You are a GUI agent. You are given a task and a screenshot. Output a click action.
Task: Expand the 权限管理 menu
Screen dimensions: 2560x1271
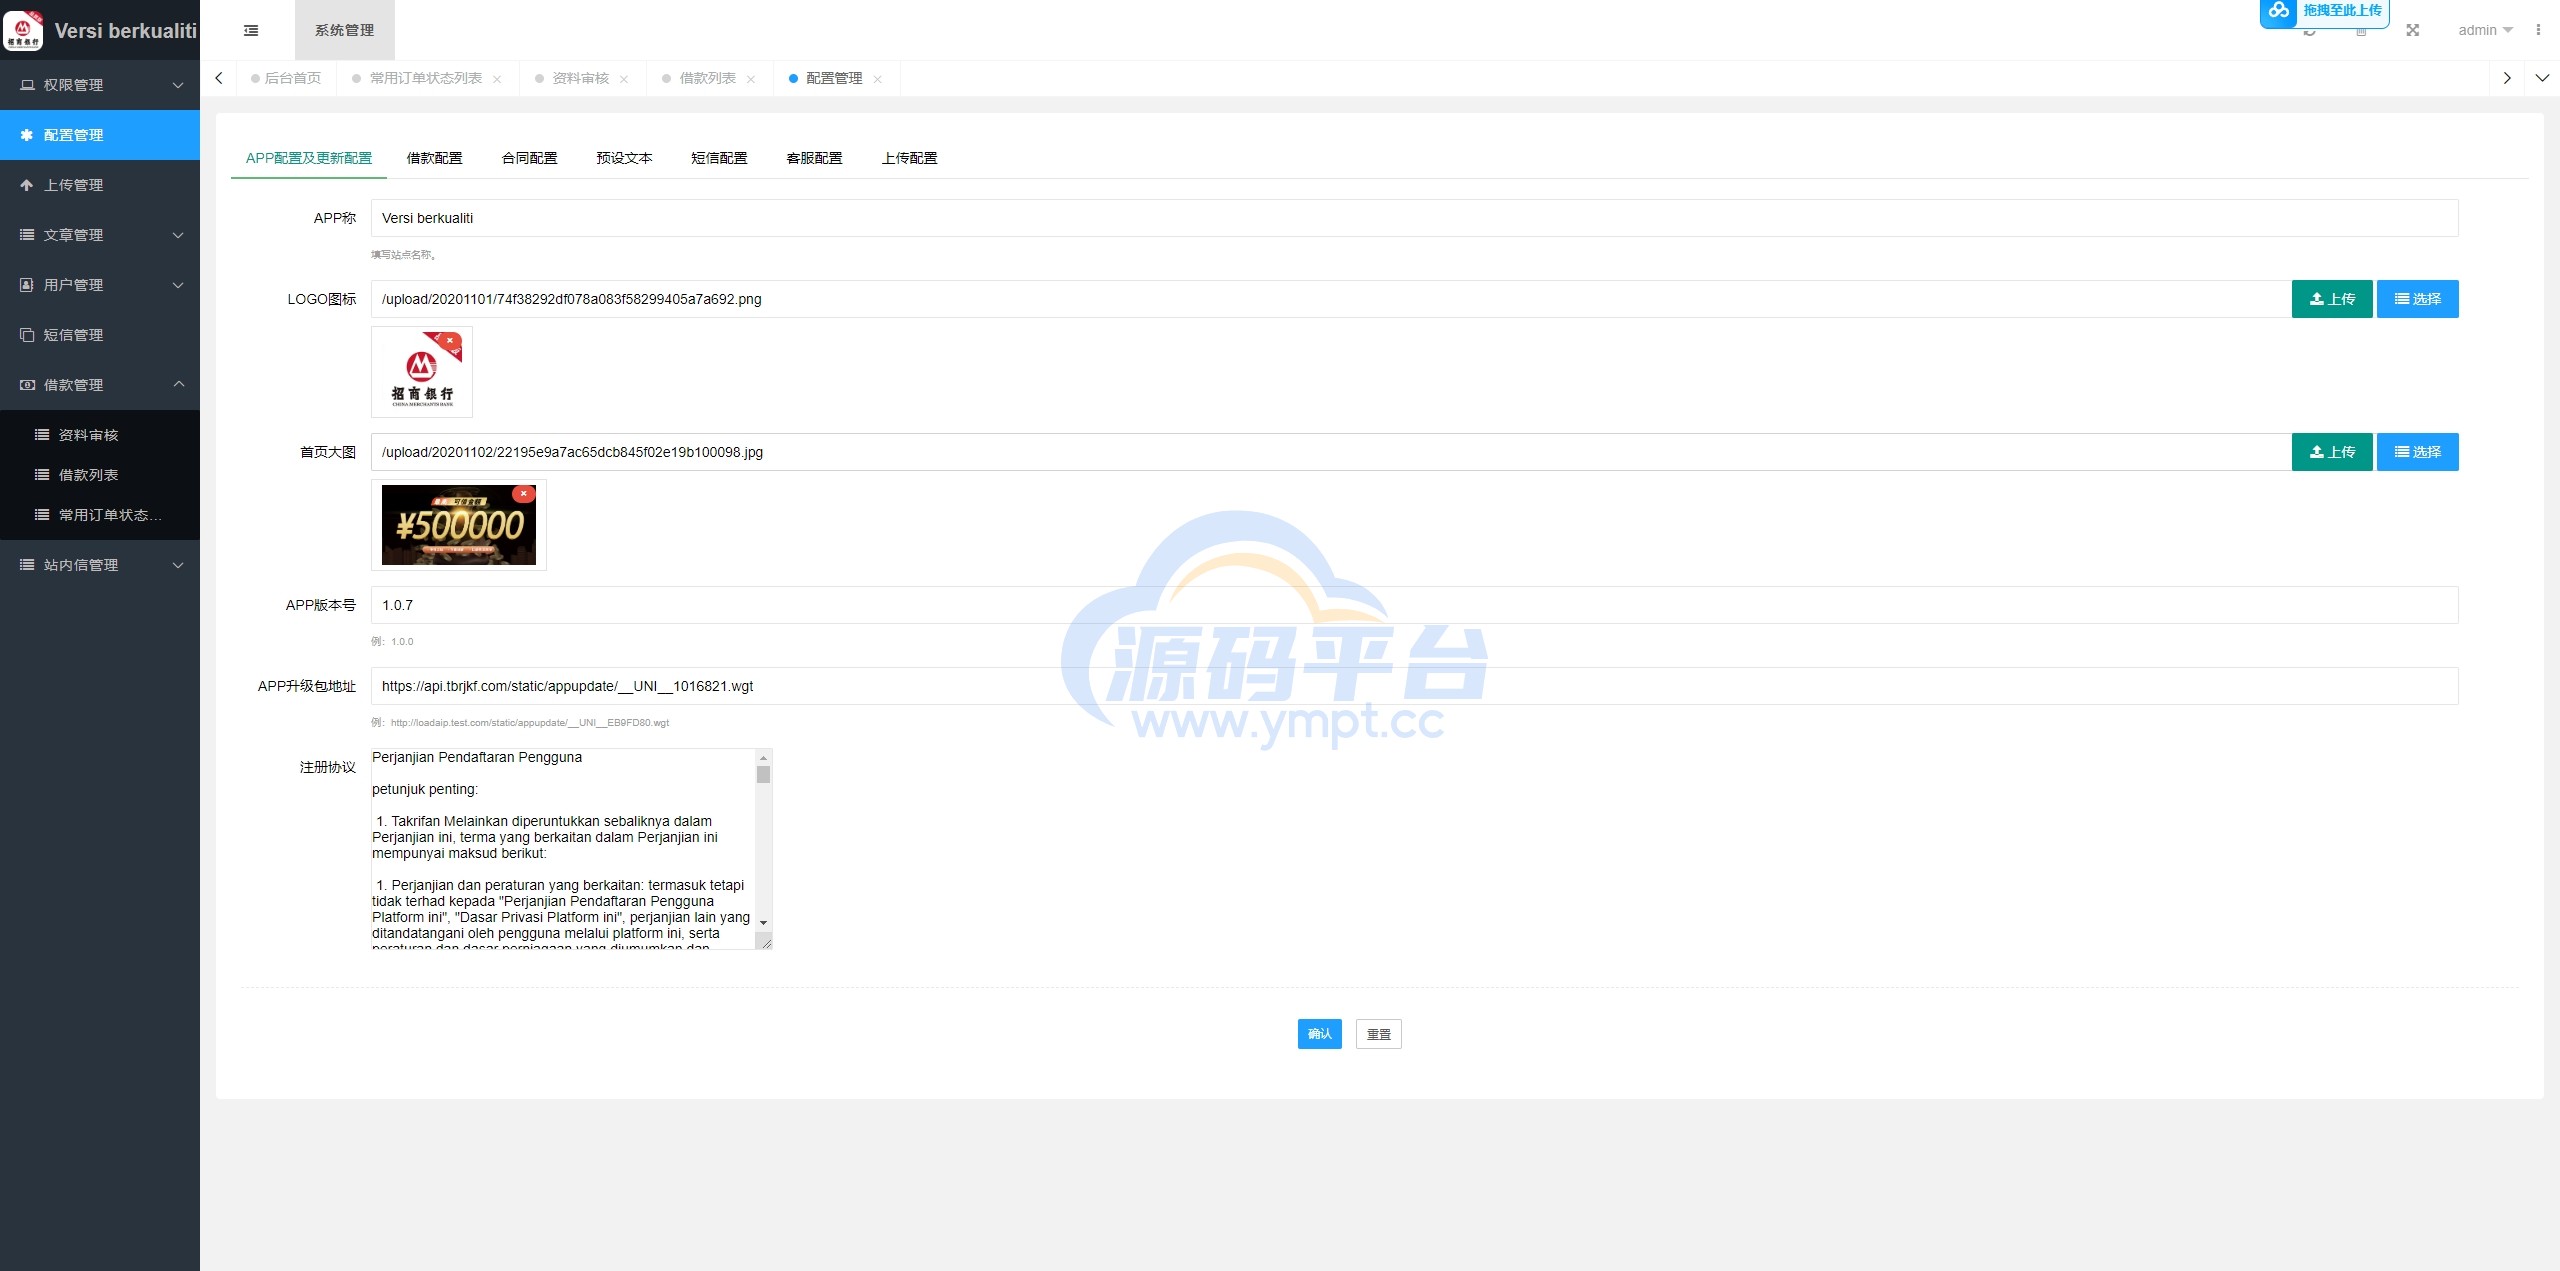[100, 85]
